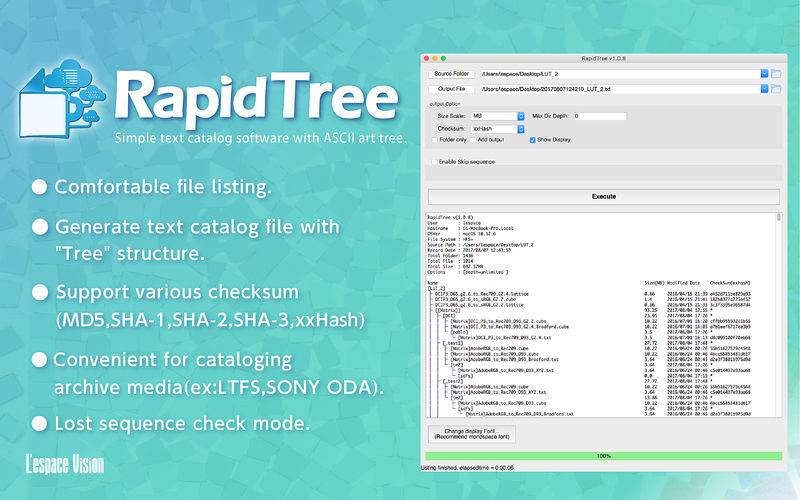Click 'Comfortable file listing.' bullet text
Image resolution: width=800 pixels, height=500 pixels.
tap(163, 187)
